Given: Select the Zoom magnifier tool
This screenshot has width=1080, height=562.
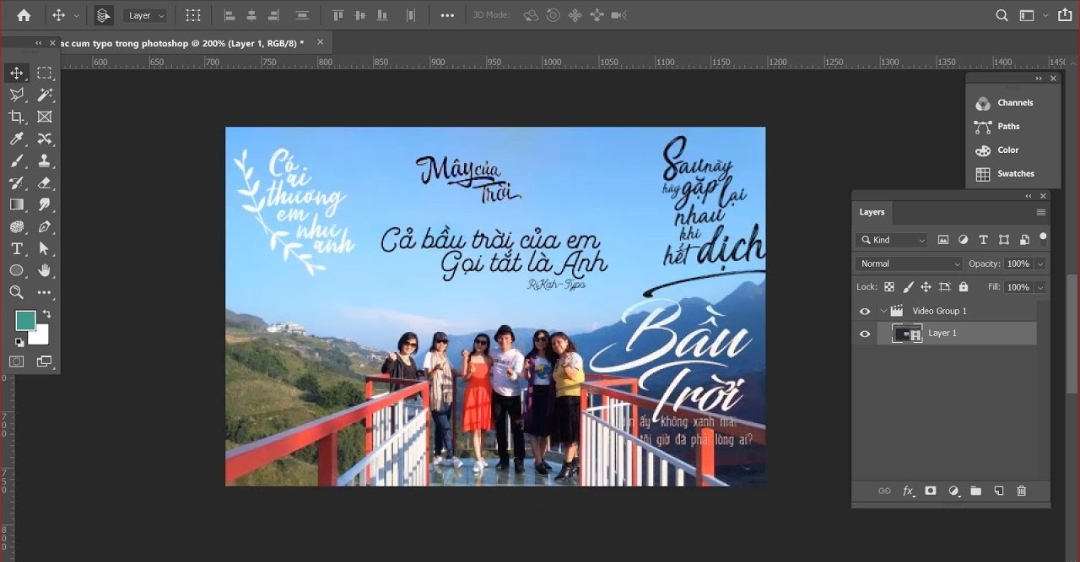Looking at the screenshot, I should point(17,293).
